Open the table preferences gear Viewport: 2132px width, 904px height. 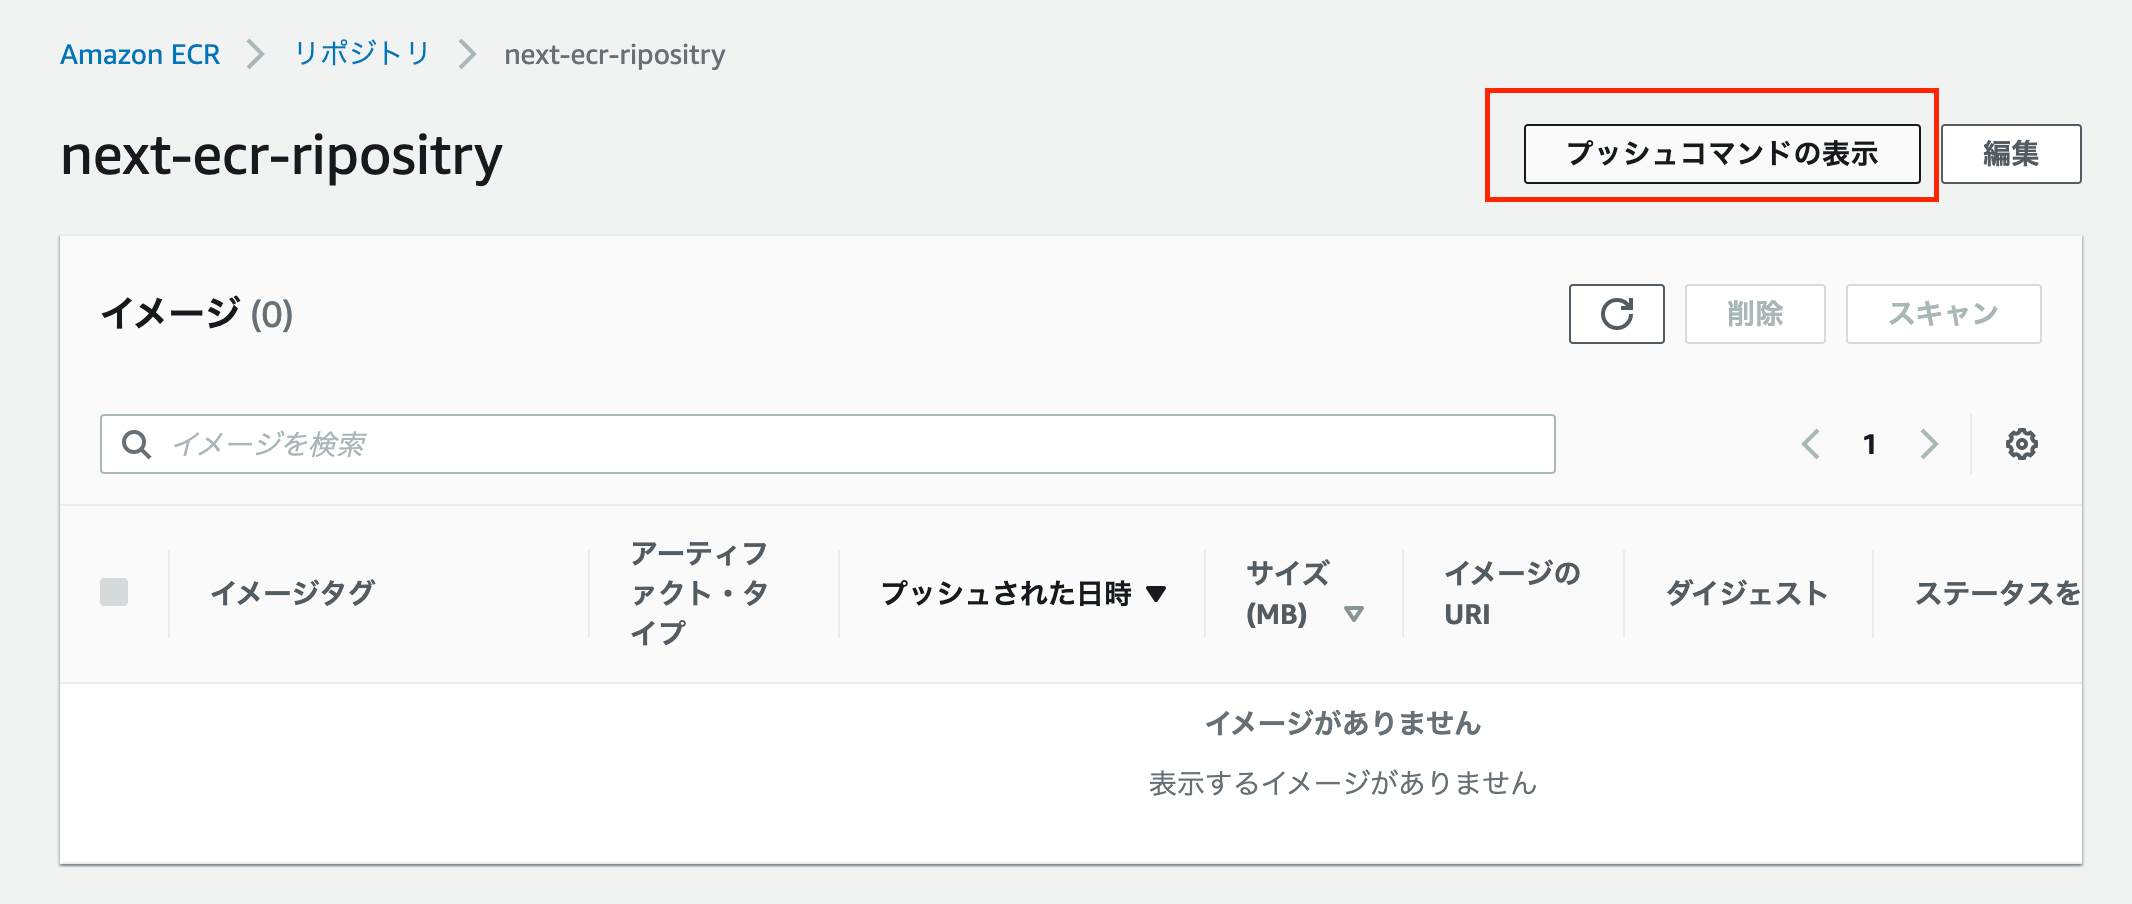pyautogui.click(x=2022, y=443)
